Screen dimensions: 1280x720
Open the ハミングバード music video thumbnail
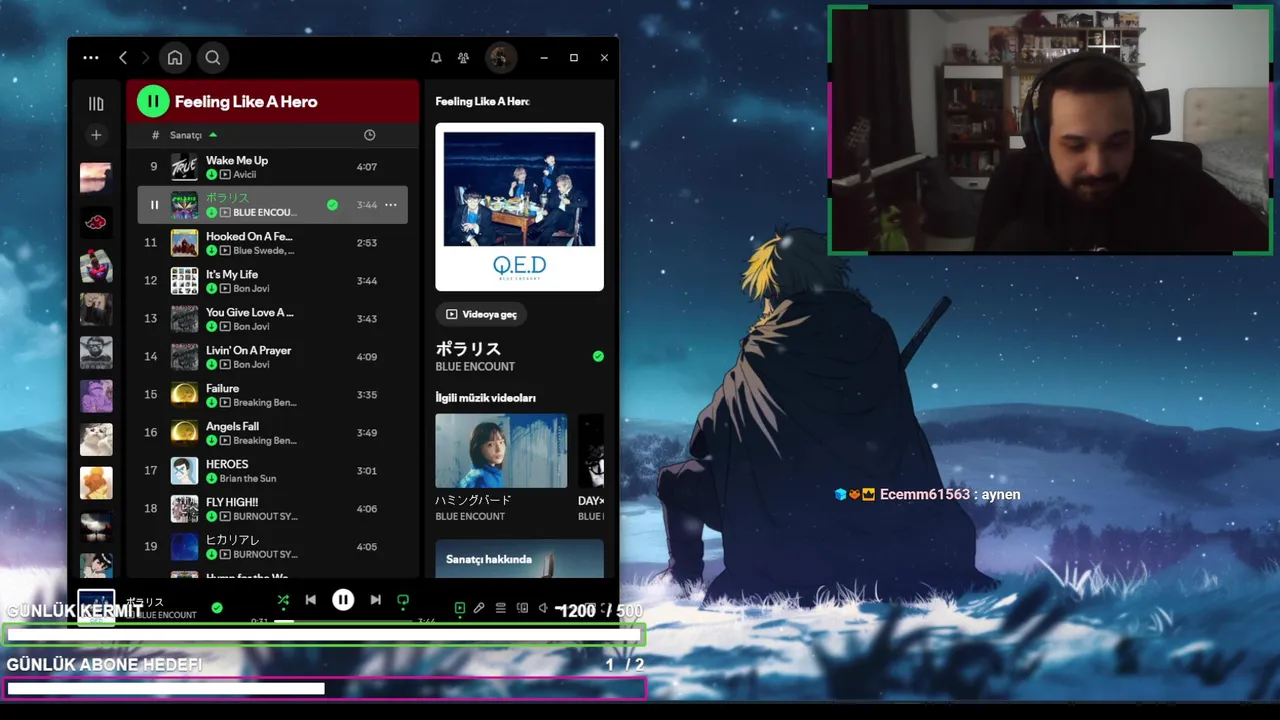[501, 451]
